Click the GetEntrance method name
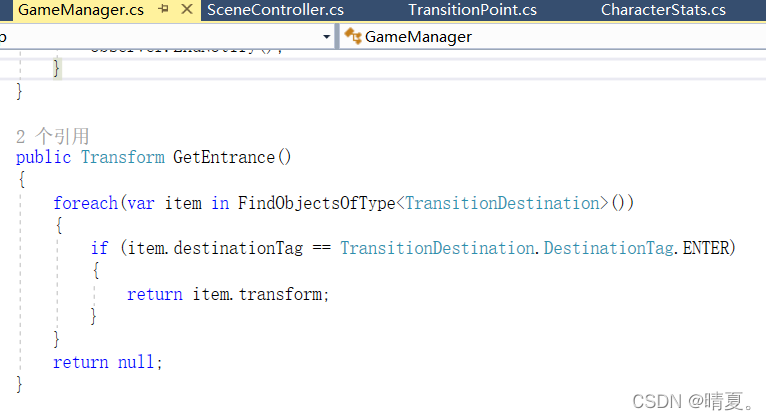766x420 pixels. pos(224,157)
